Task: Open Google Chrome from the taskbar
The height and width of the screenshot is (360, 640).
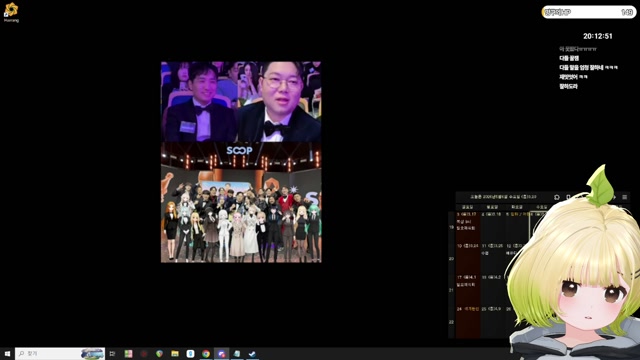Action: click(206, 353)
